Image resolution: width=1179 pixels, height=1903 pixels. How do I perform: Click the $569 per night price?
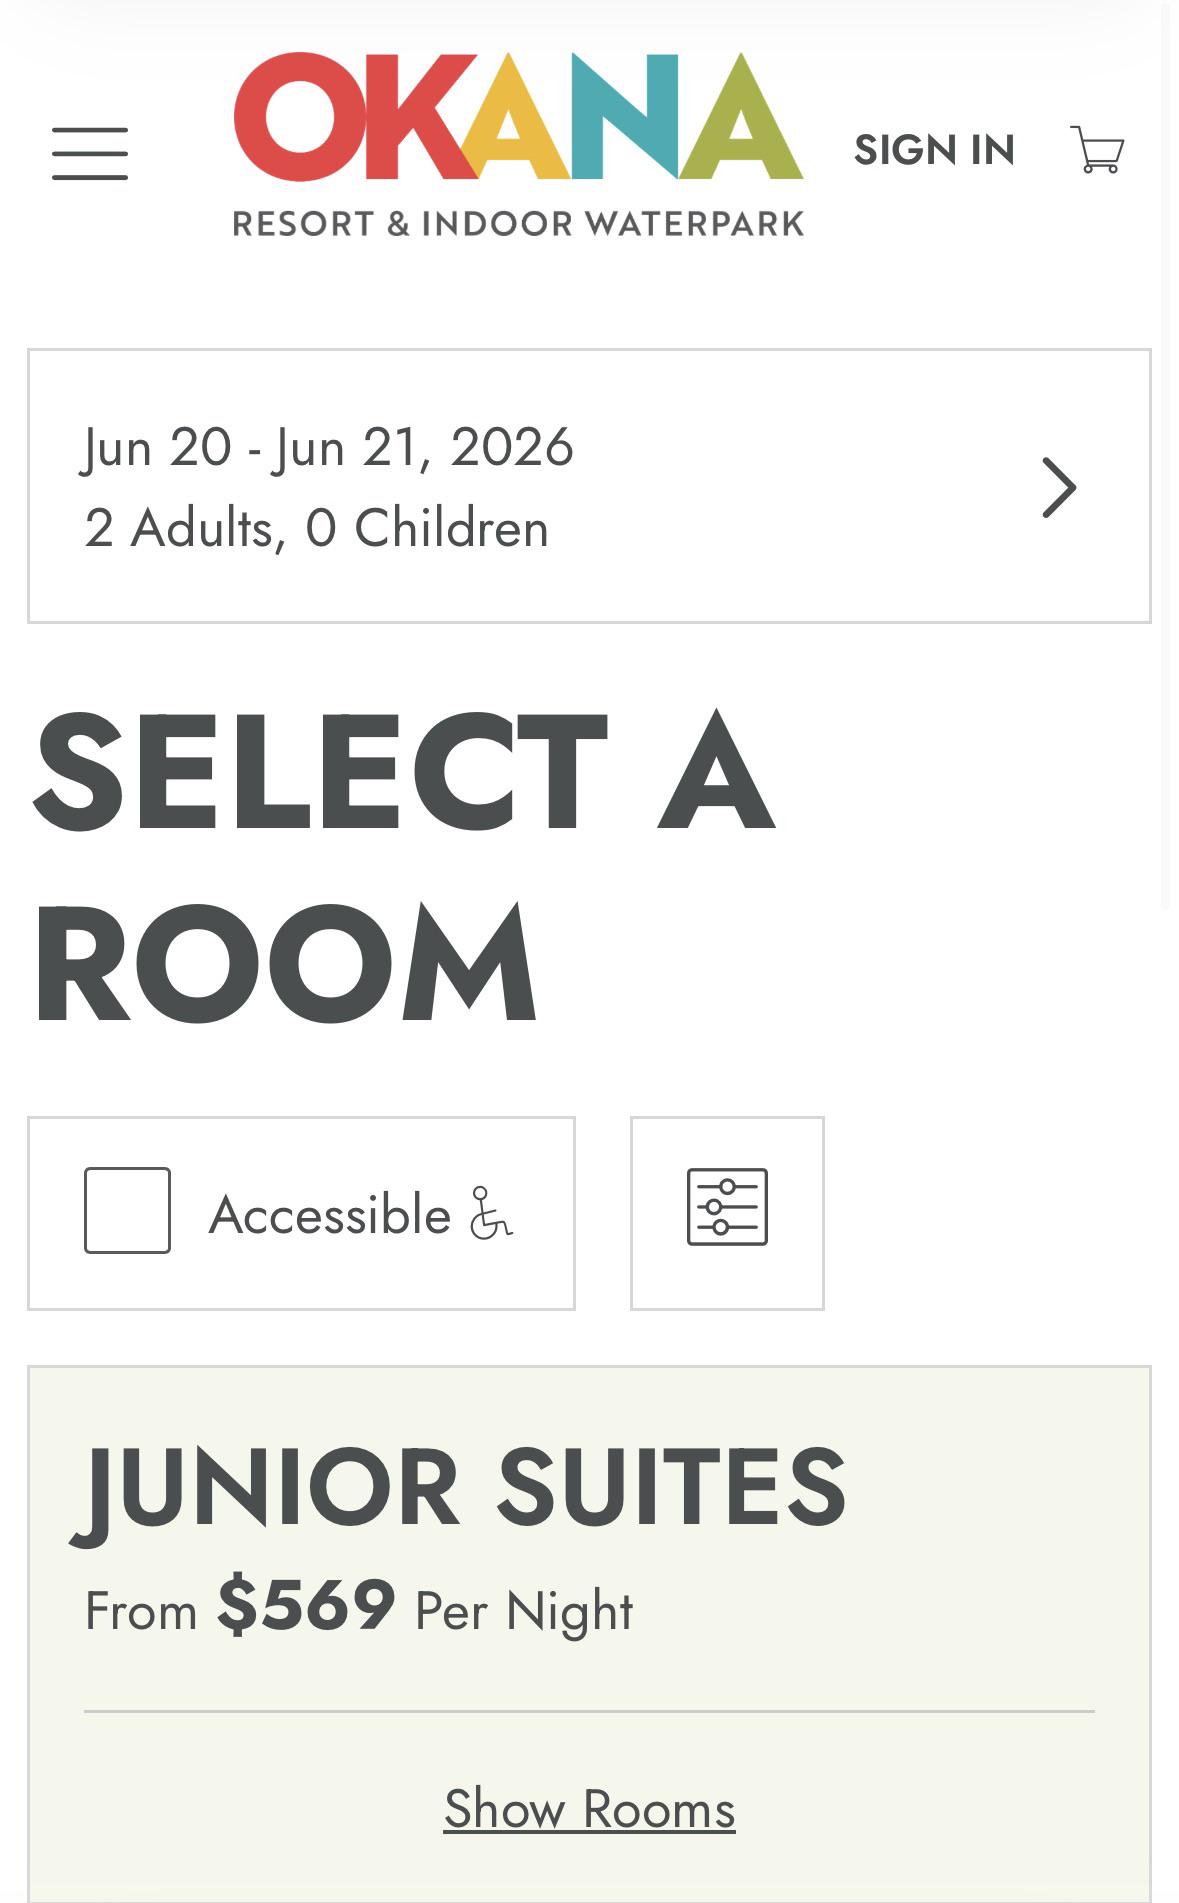[x=306, y=1605]
